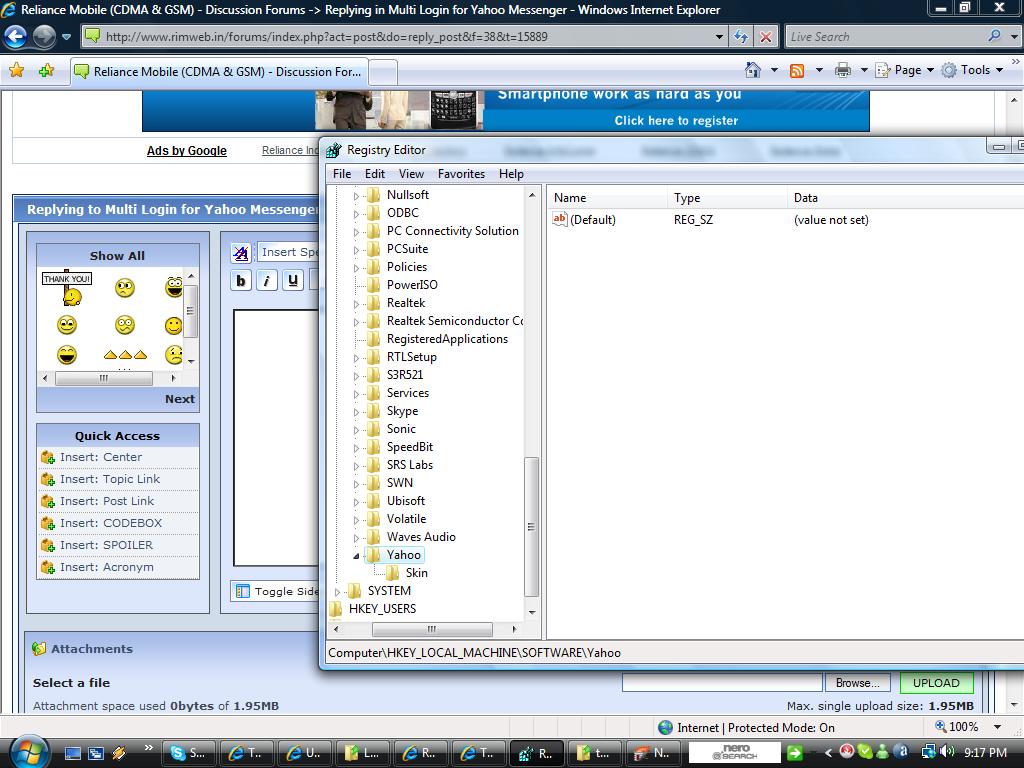The width and height of the screenshot is (1024, 768).
Task: Open Favorites Center via the yellow star
Action: (x=17, y=71)
